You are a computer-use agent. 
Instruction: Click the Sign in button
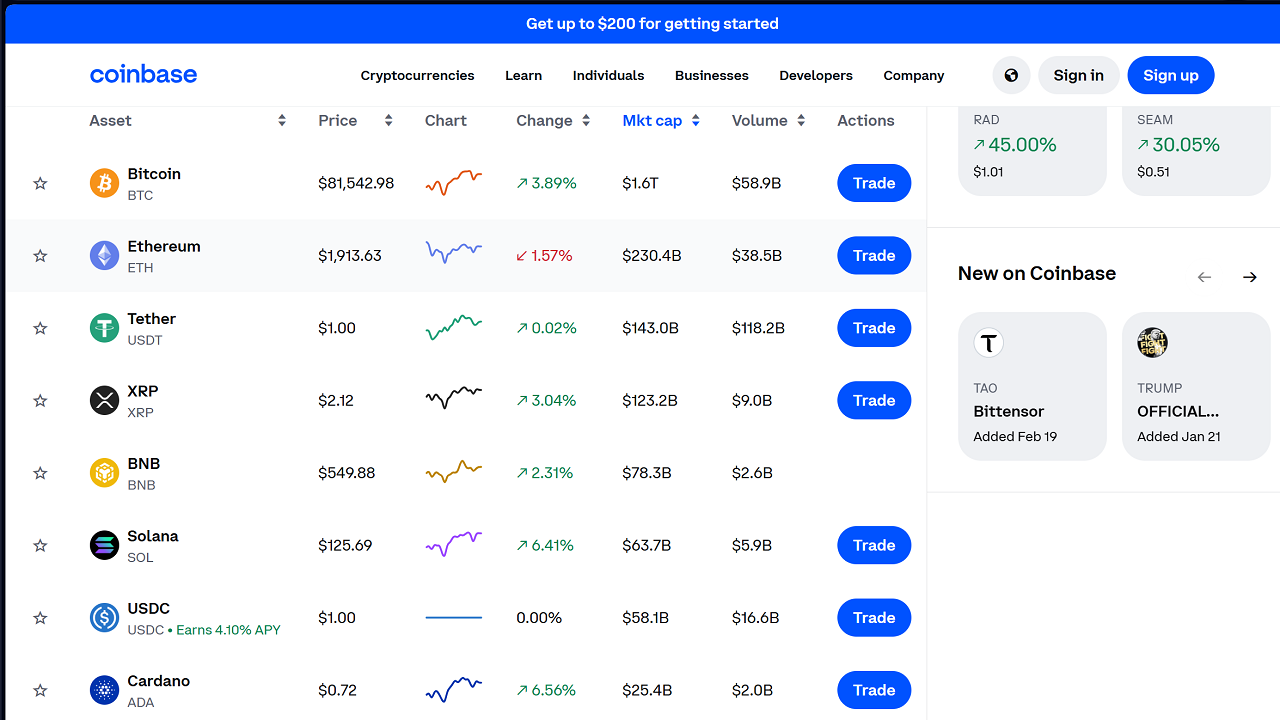pyautogui.click(x=1078, y=75)
